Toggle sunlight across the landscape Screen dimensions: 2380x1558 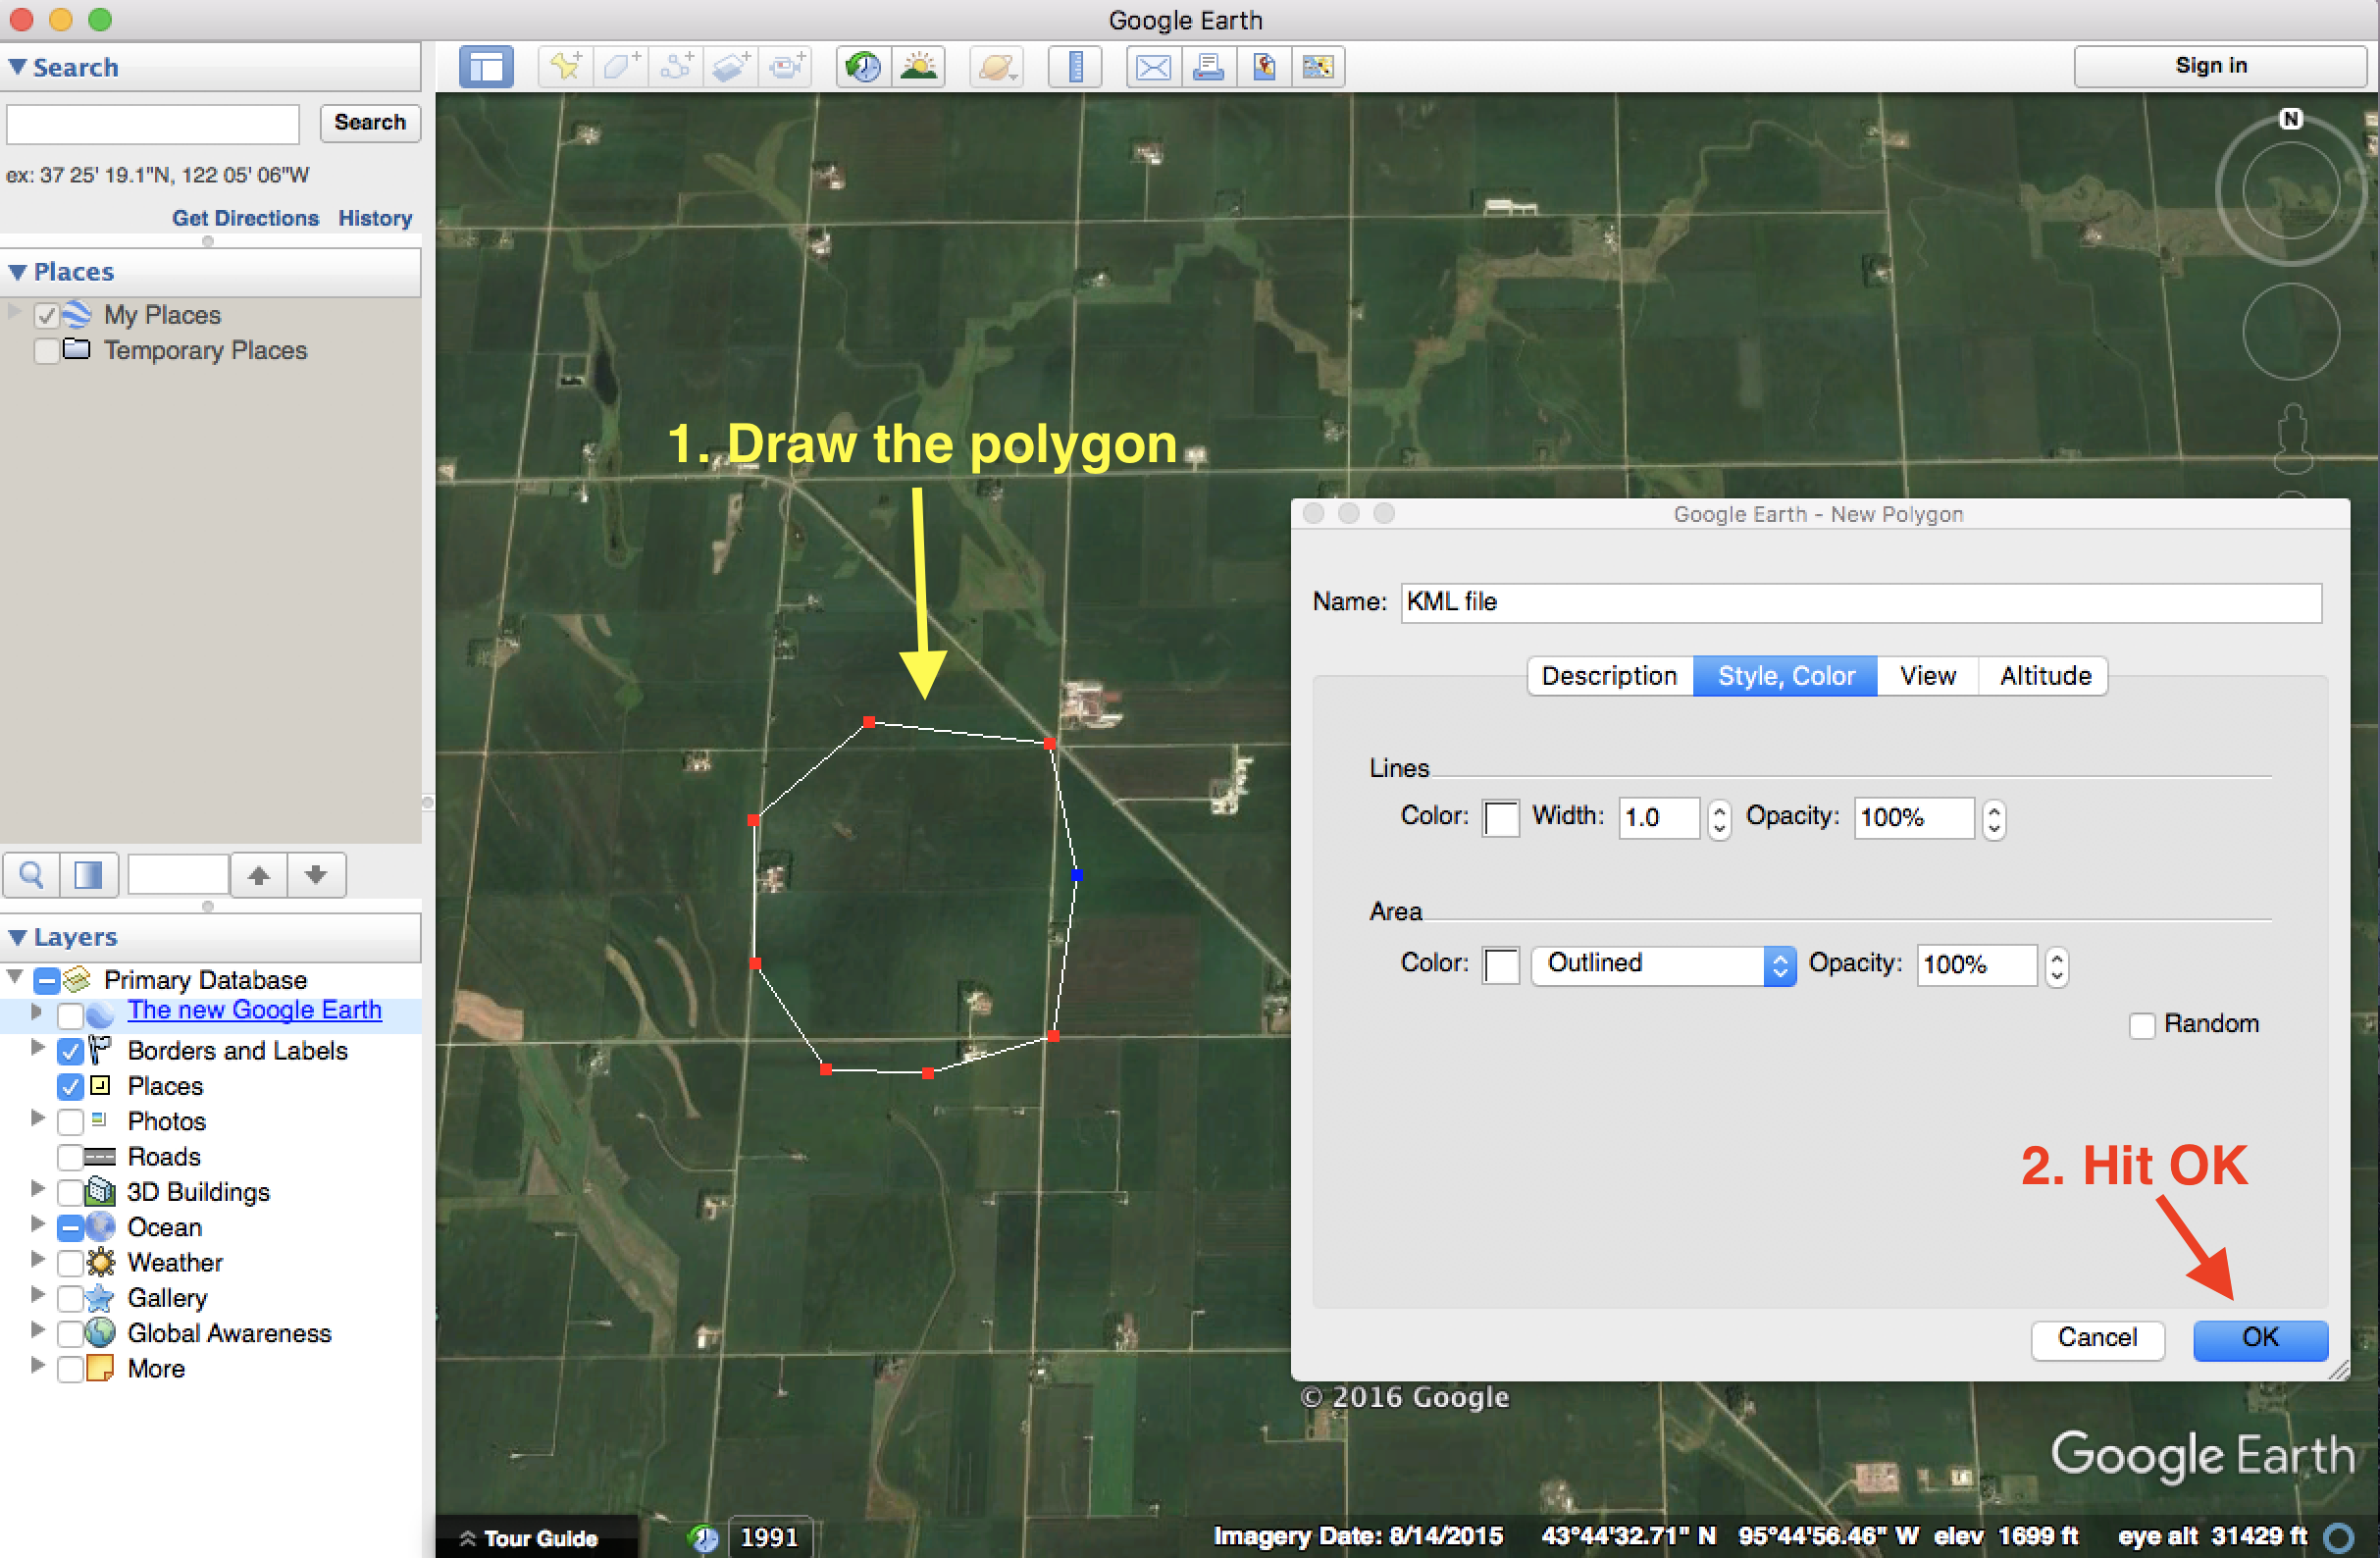[918, 66]
